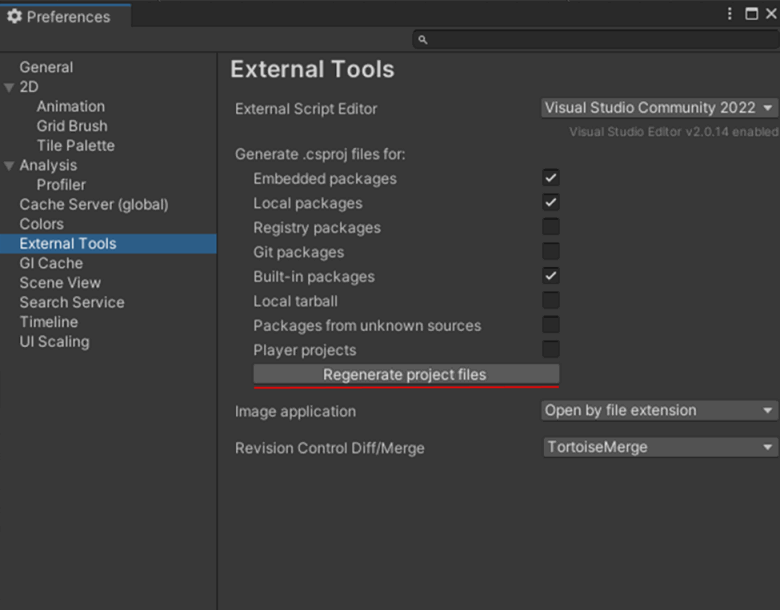Enable Git packages checkbox
Image resolution: width=780 pixels, height=610 pixels.
(551, 252)
